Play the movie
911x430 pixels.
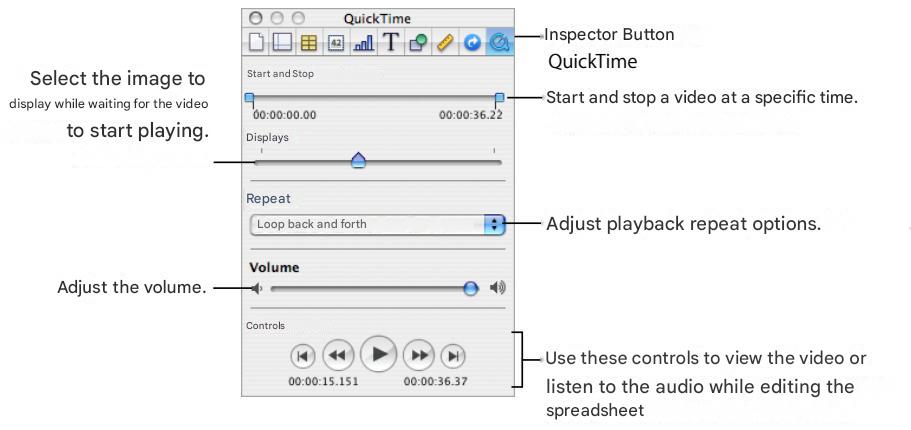coord(379,354)
